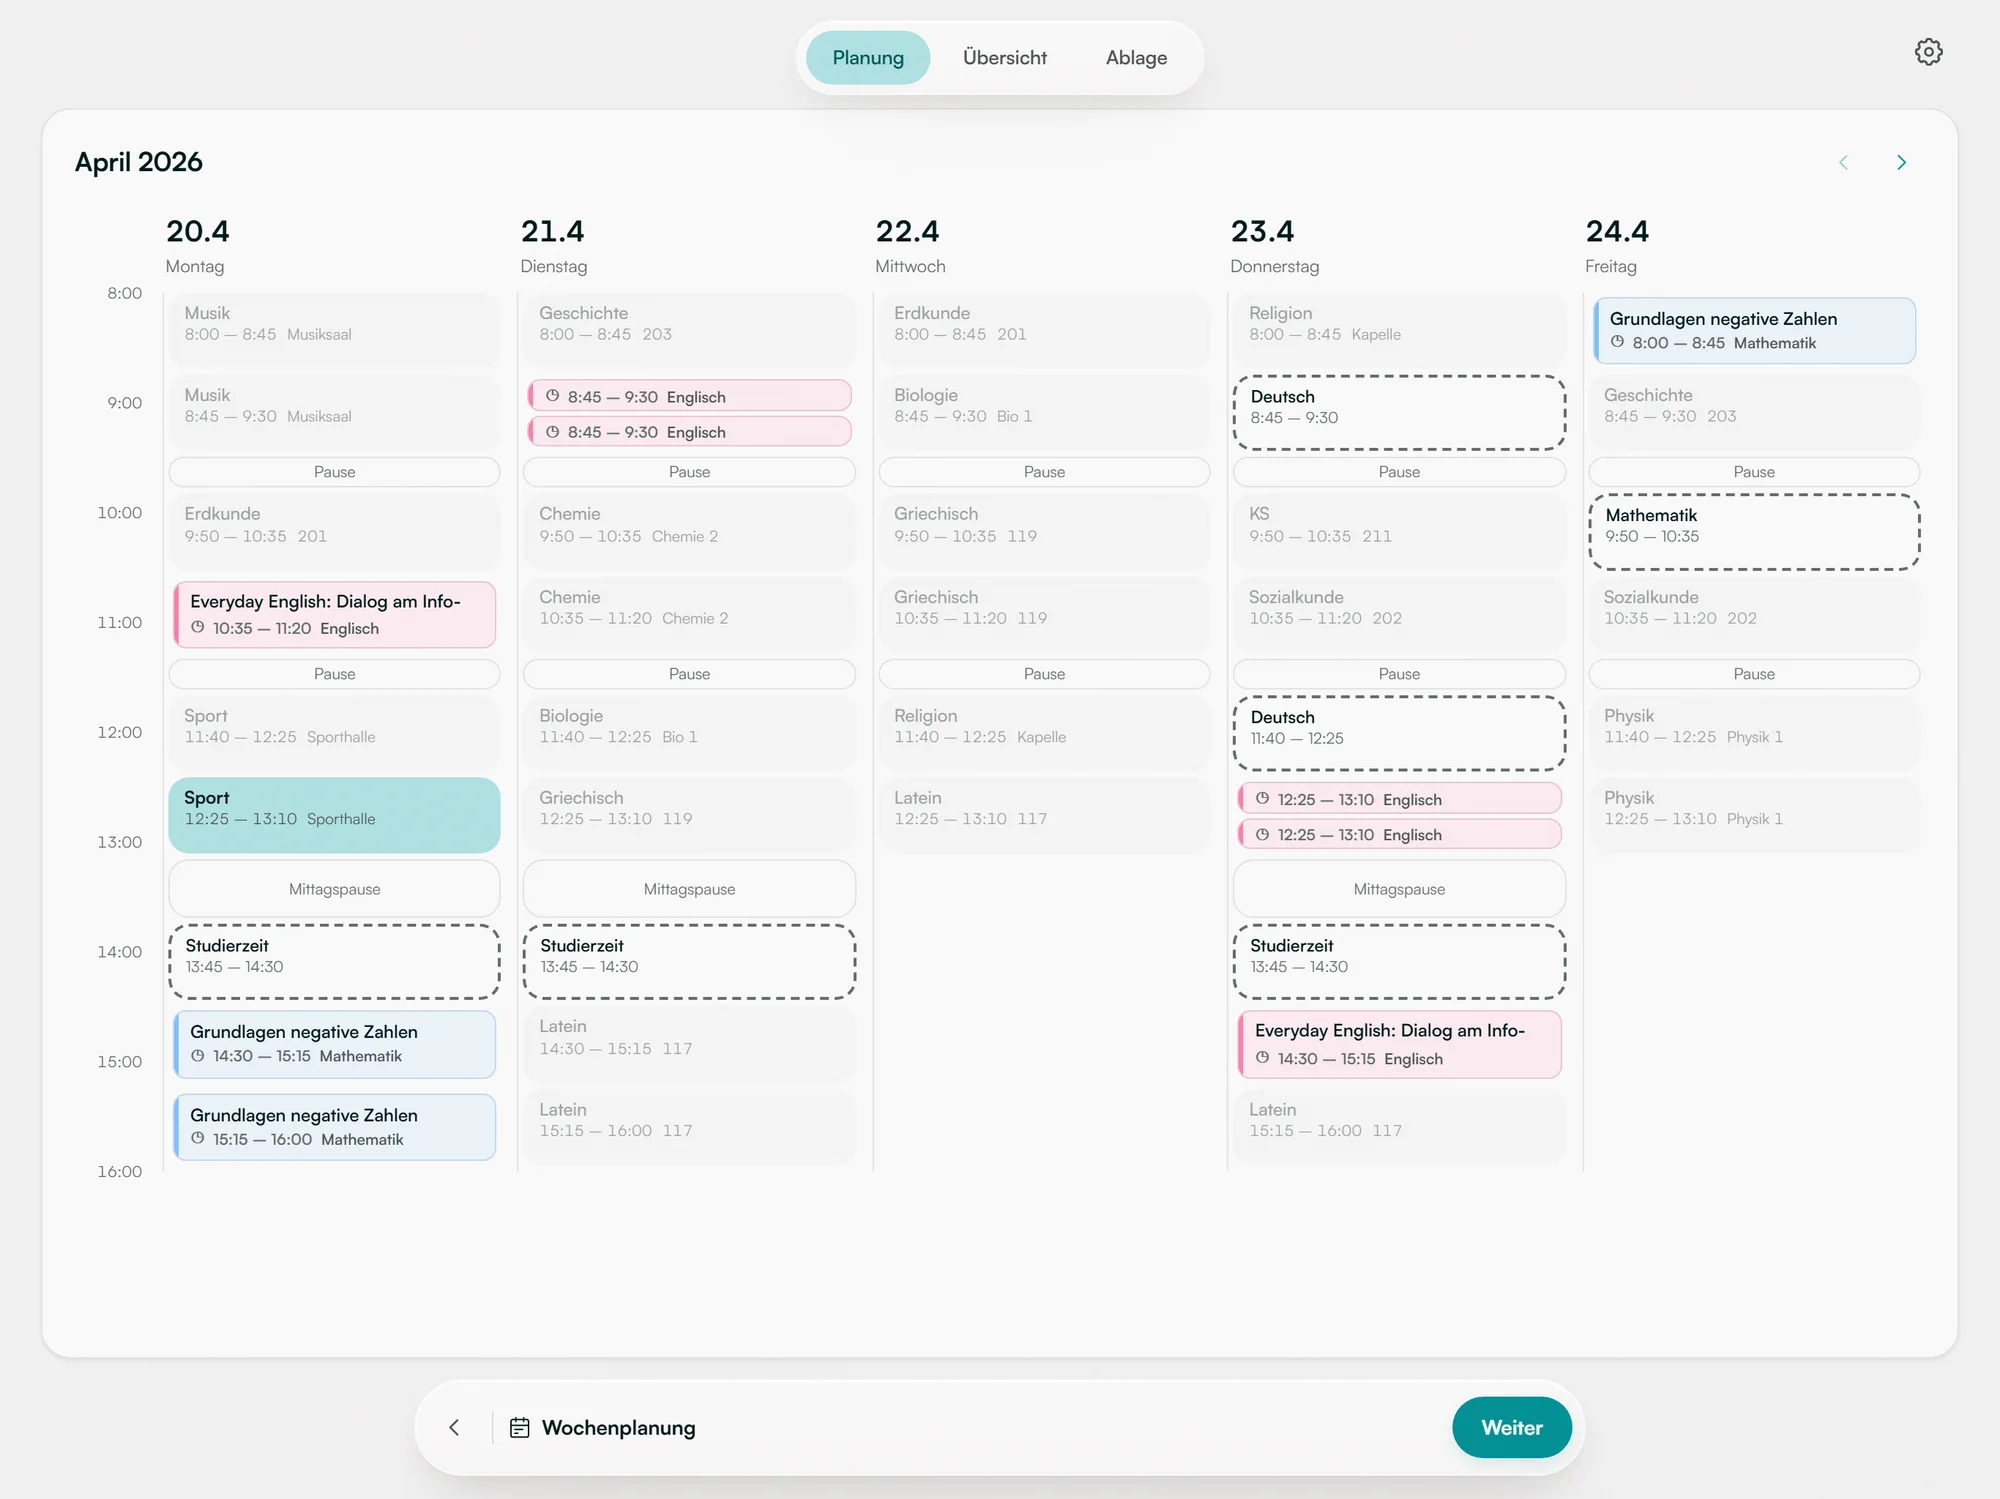Select Monday Studierzeit 13:45 slot

tap(334, 961)
